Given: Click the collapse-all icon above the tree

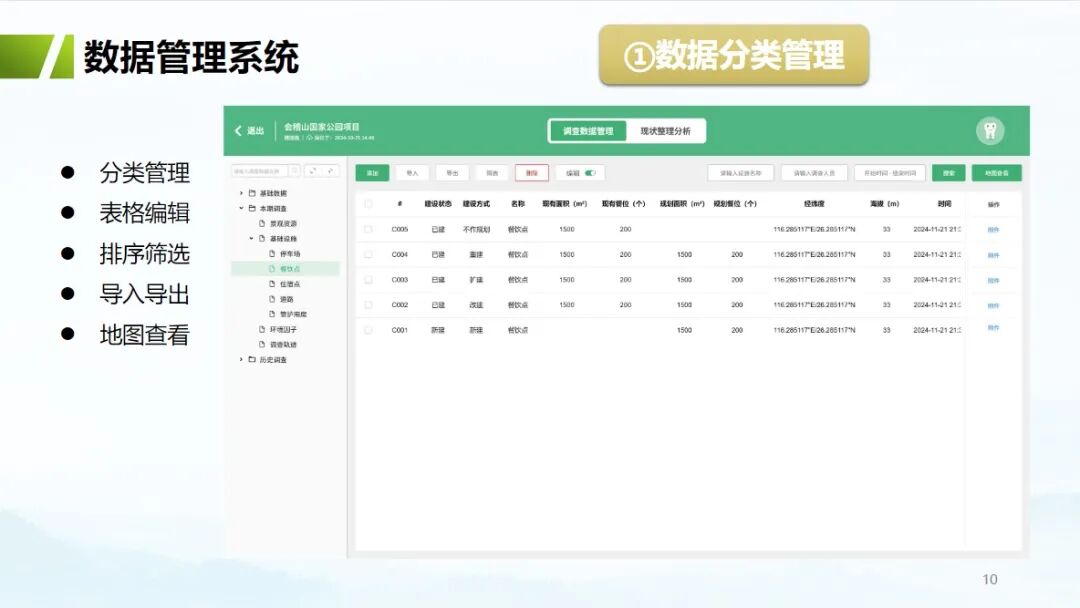Looking at the screenshot, I should click(331, 171).
